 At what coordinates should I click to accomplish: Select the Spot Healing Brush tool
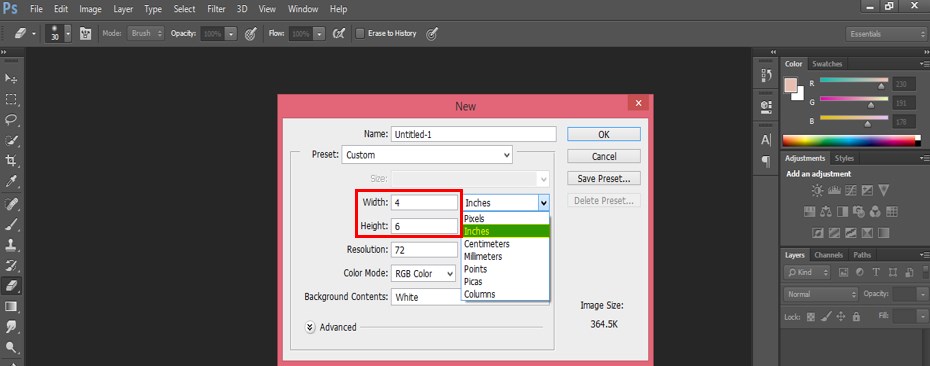(x=11, y=204)
